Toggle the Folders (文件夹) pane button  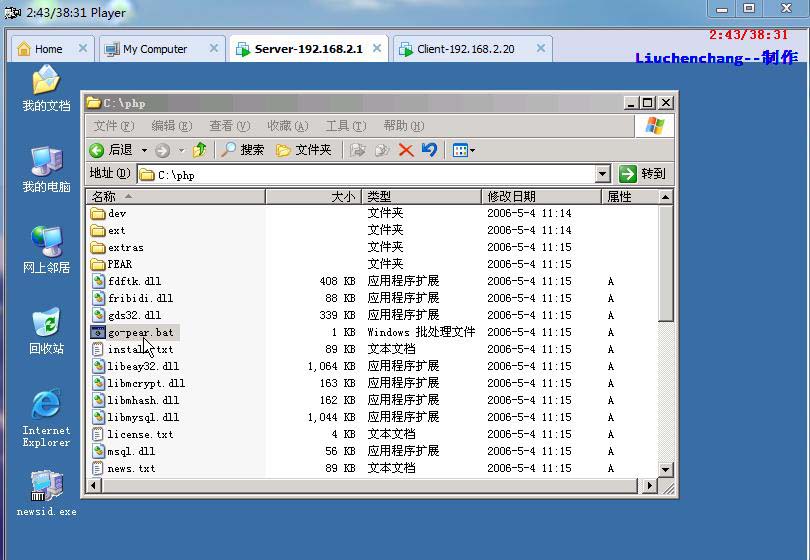(304, 150)
